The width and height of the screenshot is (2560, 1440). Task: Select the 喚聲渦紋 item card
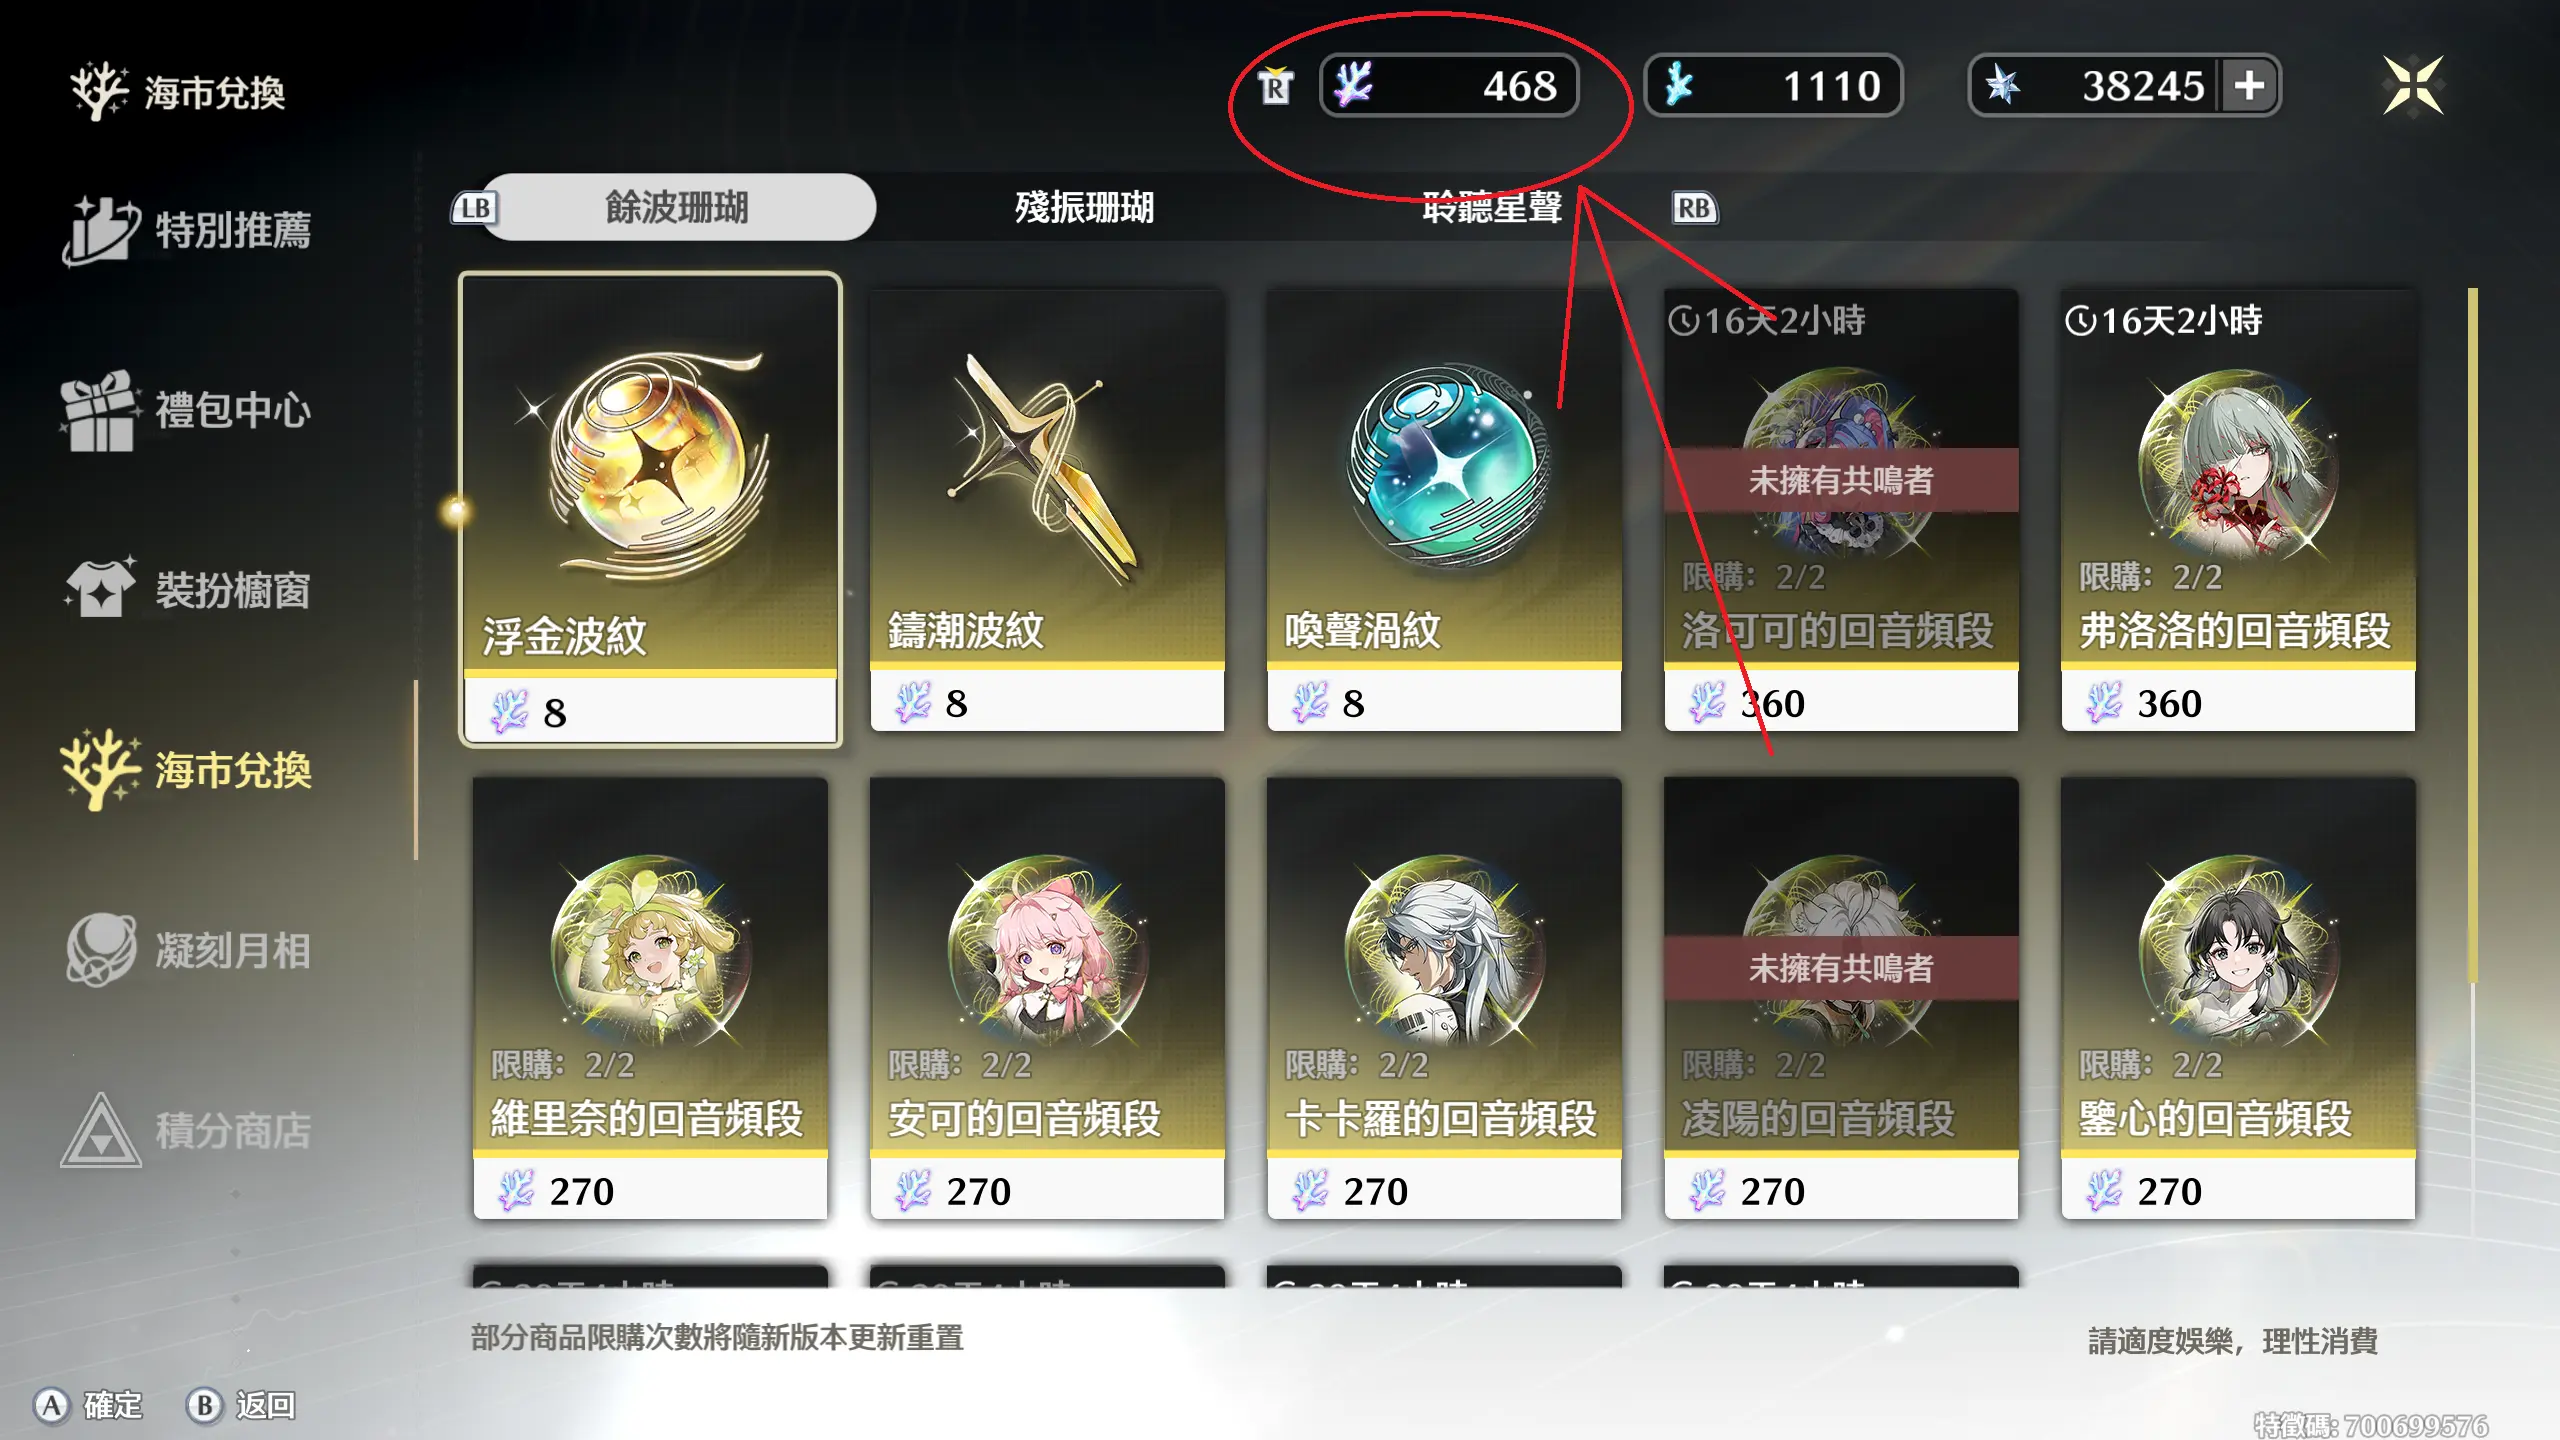coord(1444,510)
